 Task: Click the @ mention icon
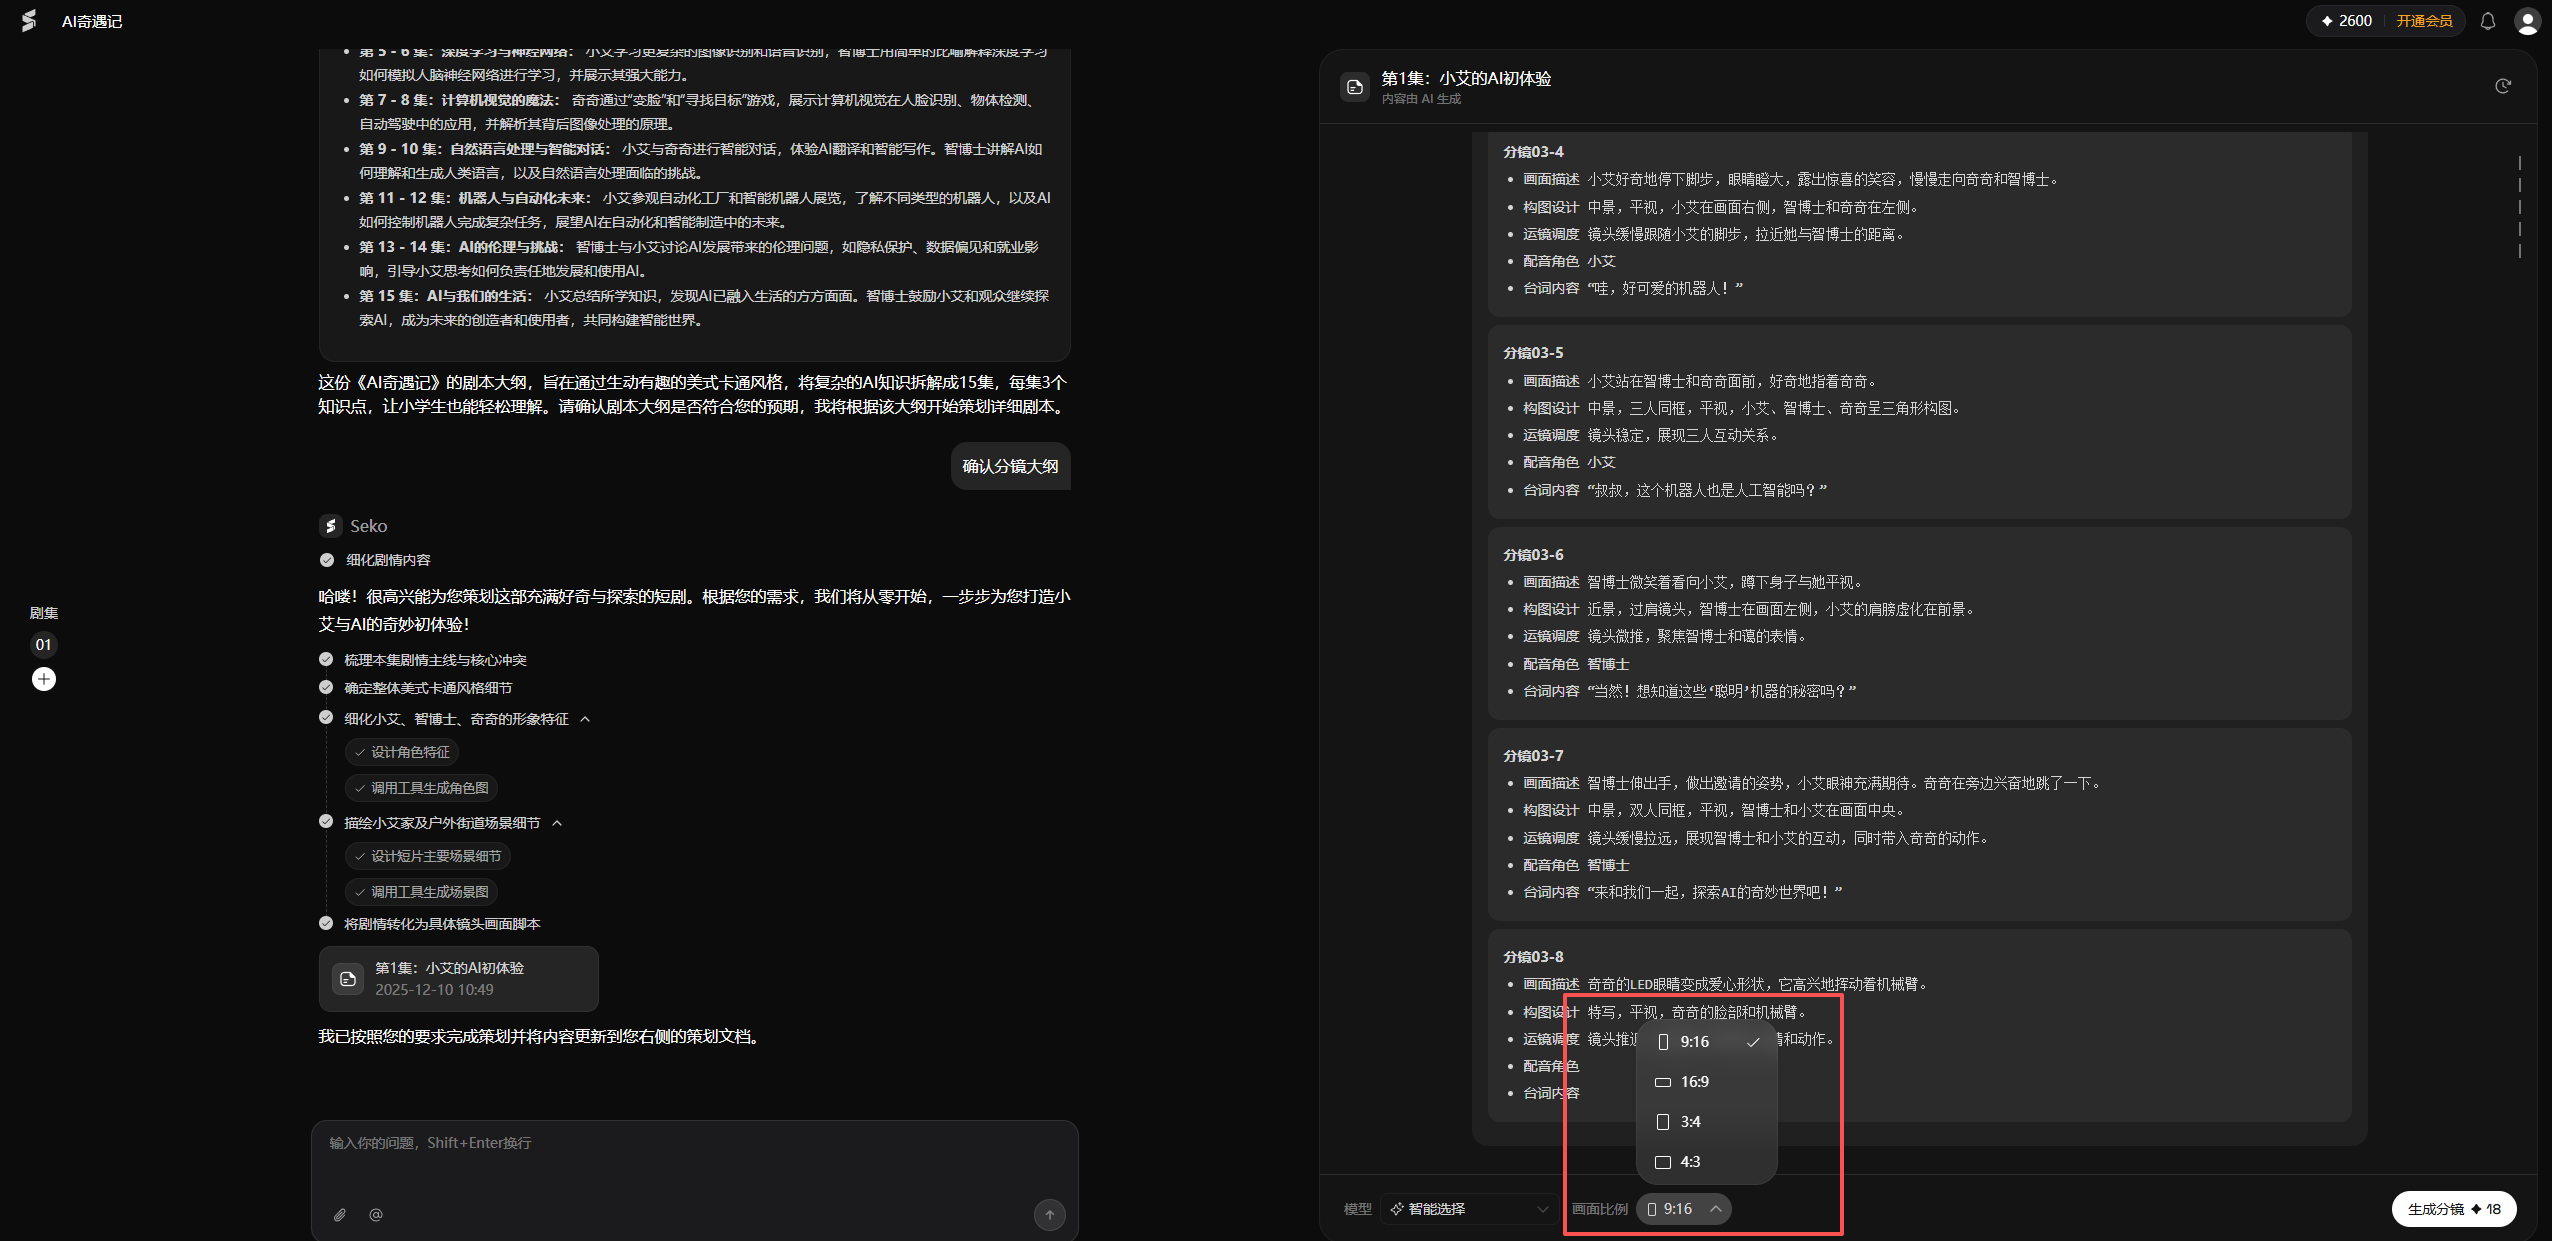(376, 1214)
